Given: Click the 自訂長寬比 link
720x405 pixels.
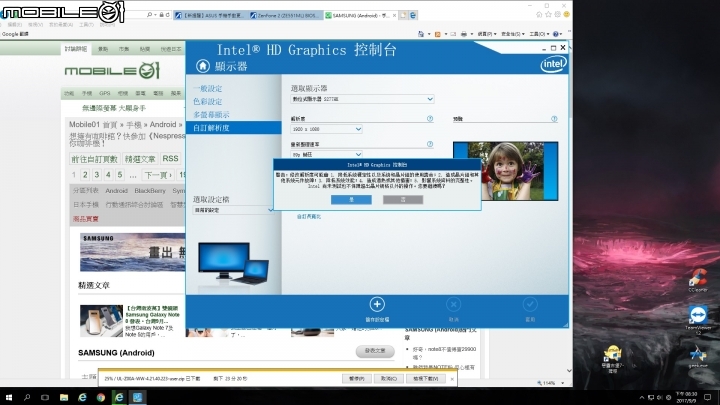Looking at the screenshot, I should pos(309,216).
